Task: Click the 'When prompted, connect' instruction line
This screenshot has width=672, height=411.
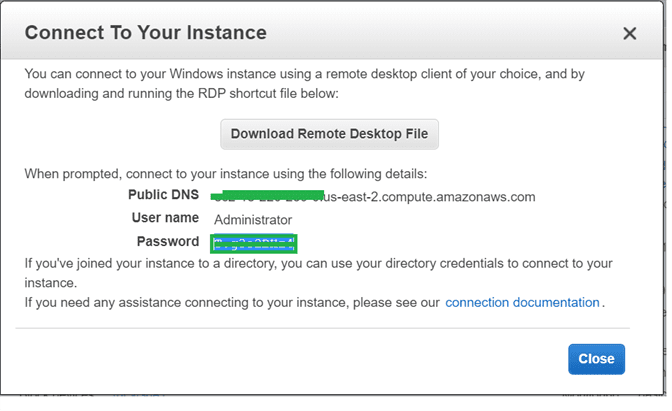Action: click(225, 173)
